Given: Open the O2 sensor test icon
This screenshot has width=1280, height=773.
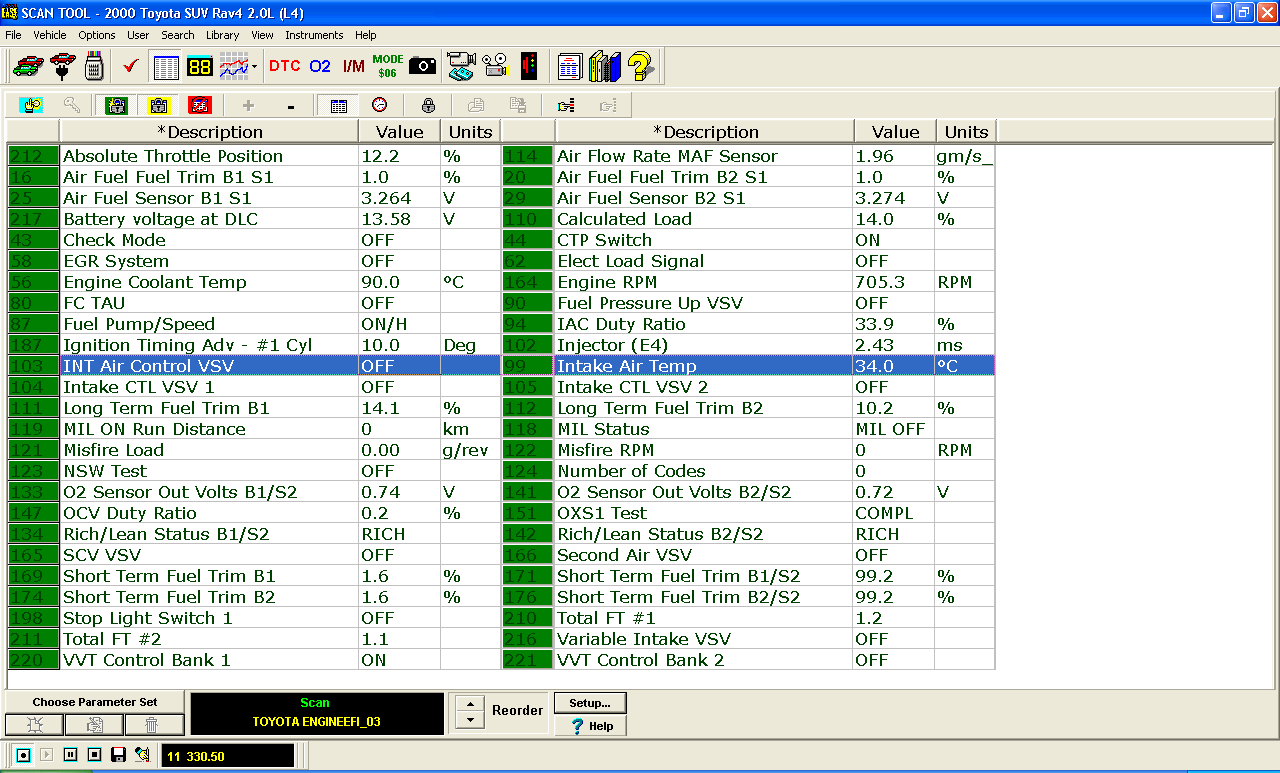Looking at the screenshot, I should point(320,66).
